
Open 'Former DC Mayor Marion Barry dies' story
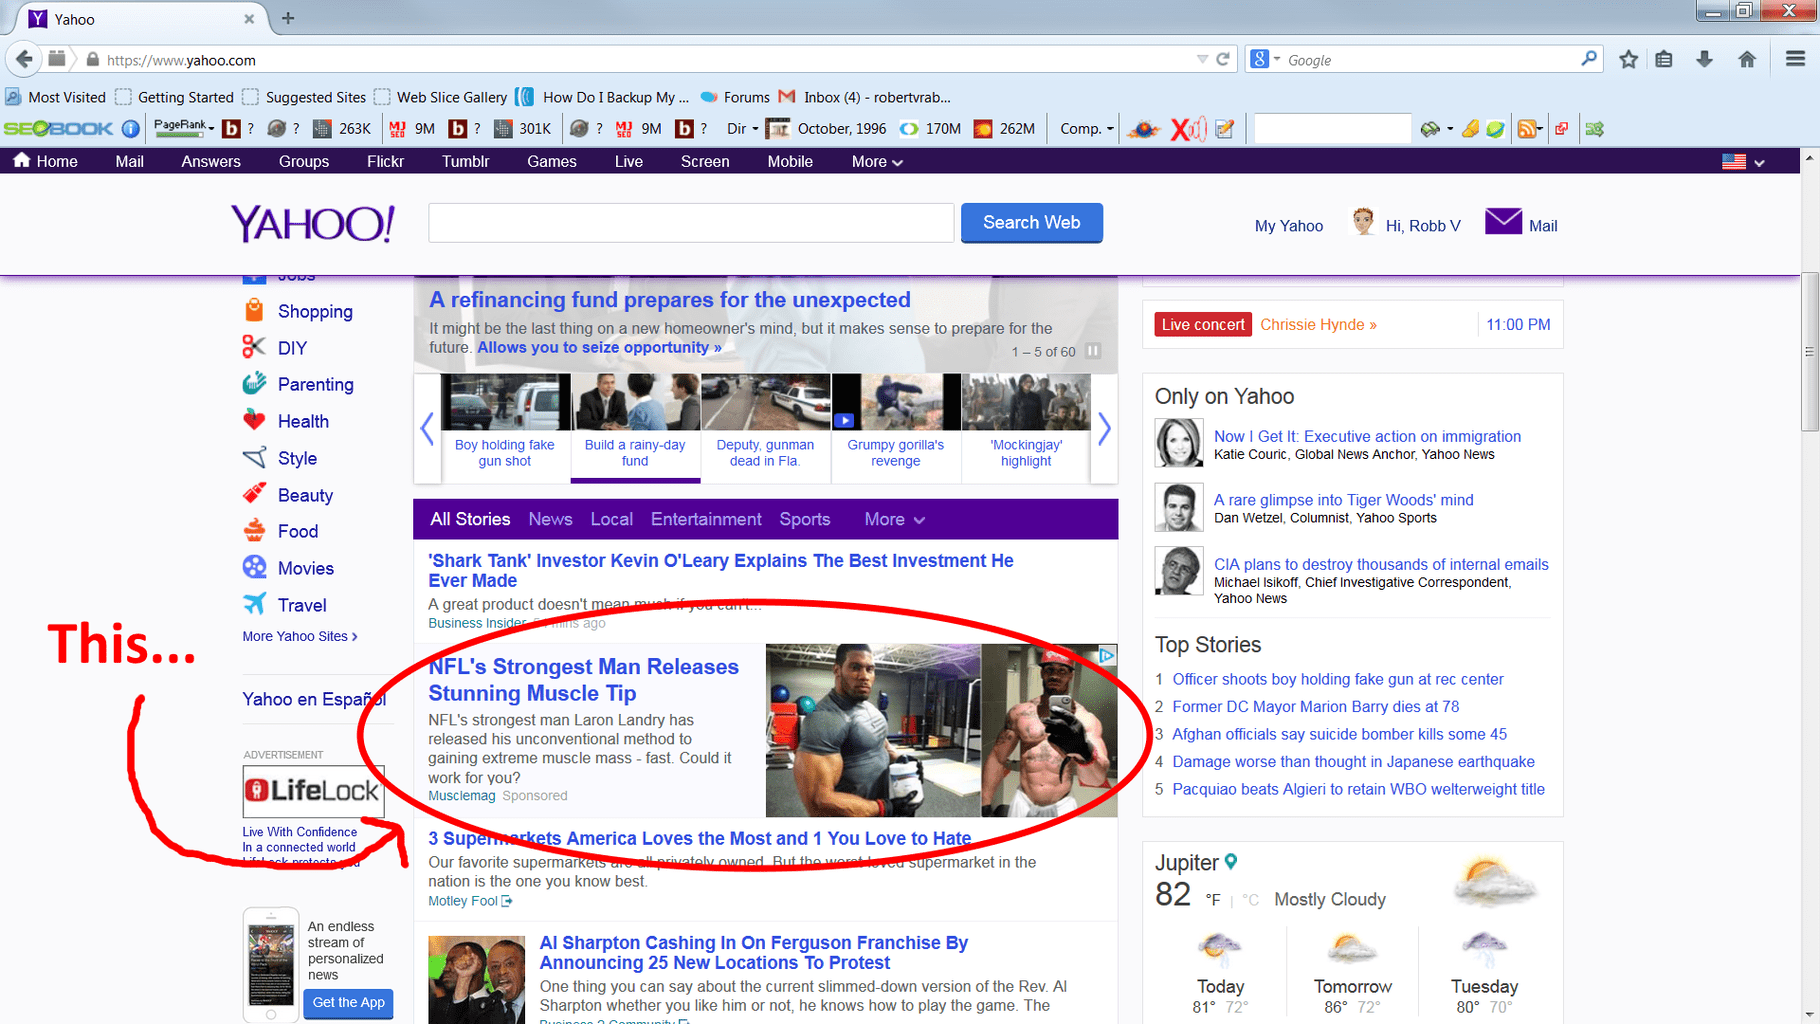[x=1315, y=706]
